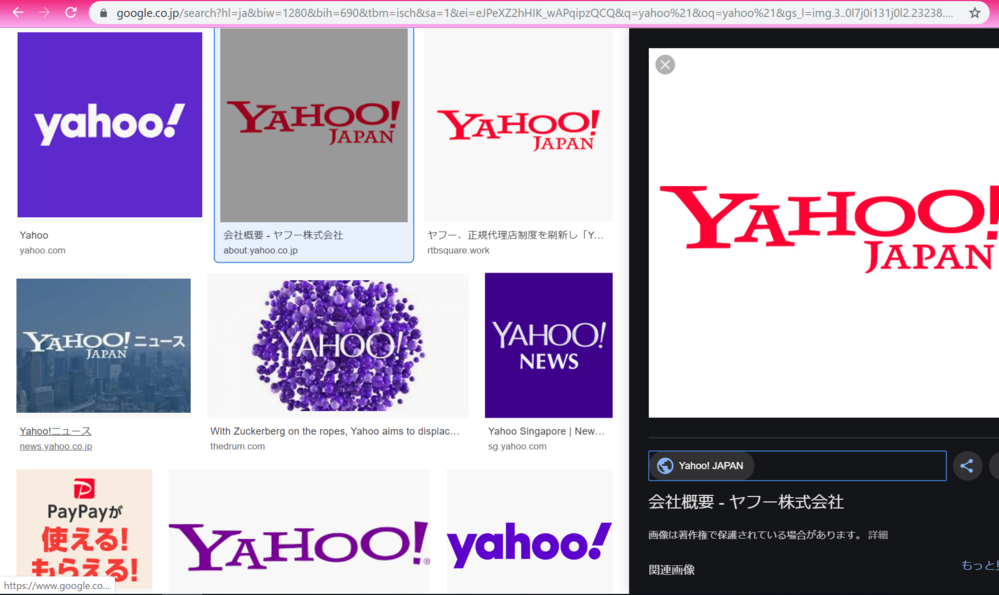Open the 詳細 copyright details link
The height and width of the screenshot is (595, 999).
pos(877,535)
